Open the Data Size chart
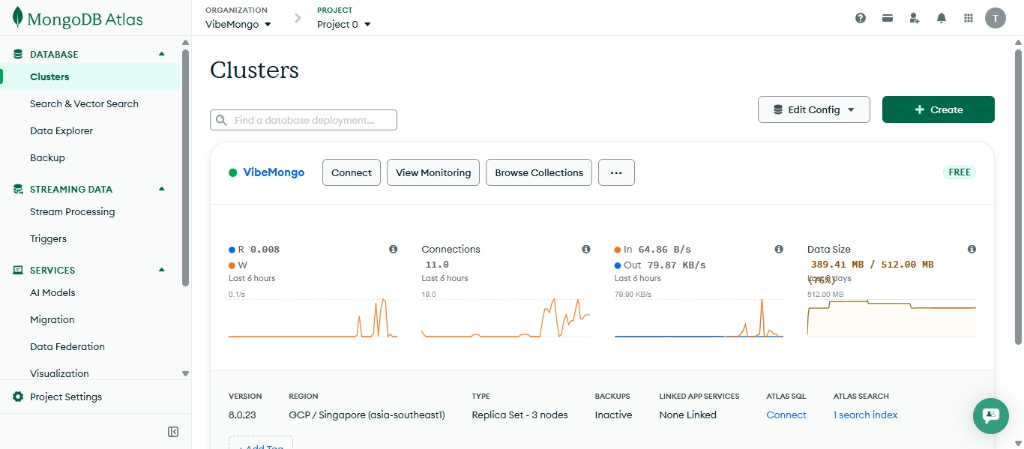 click(x=891, y=318)
